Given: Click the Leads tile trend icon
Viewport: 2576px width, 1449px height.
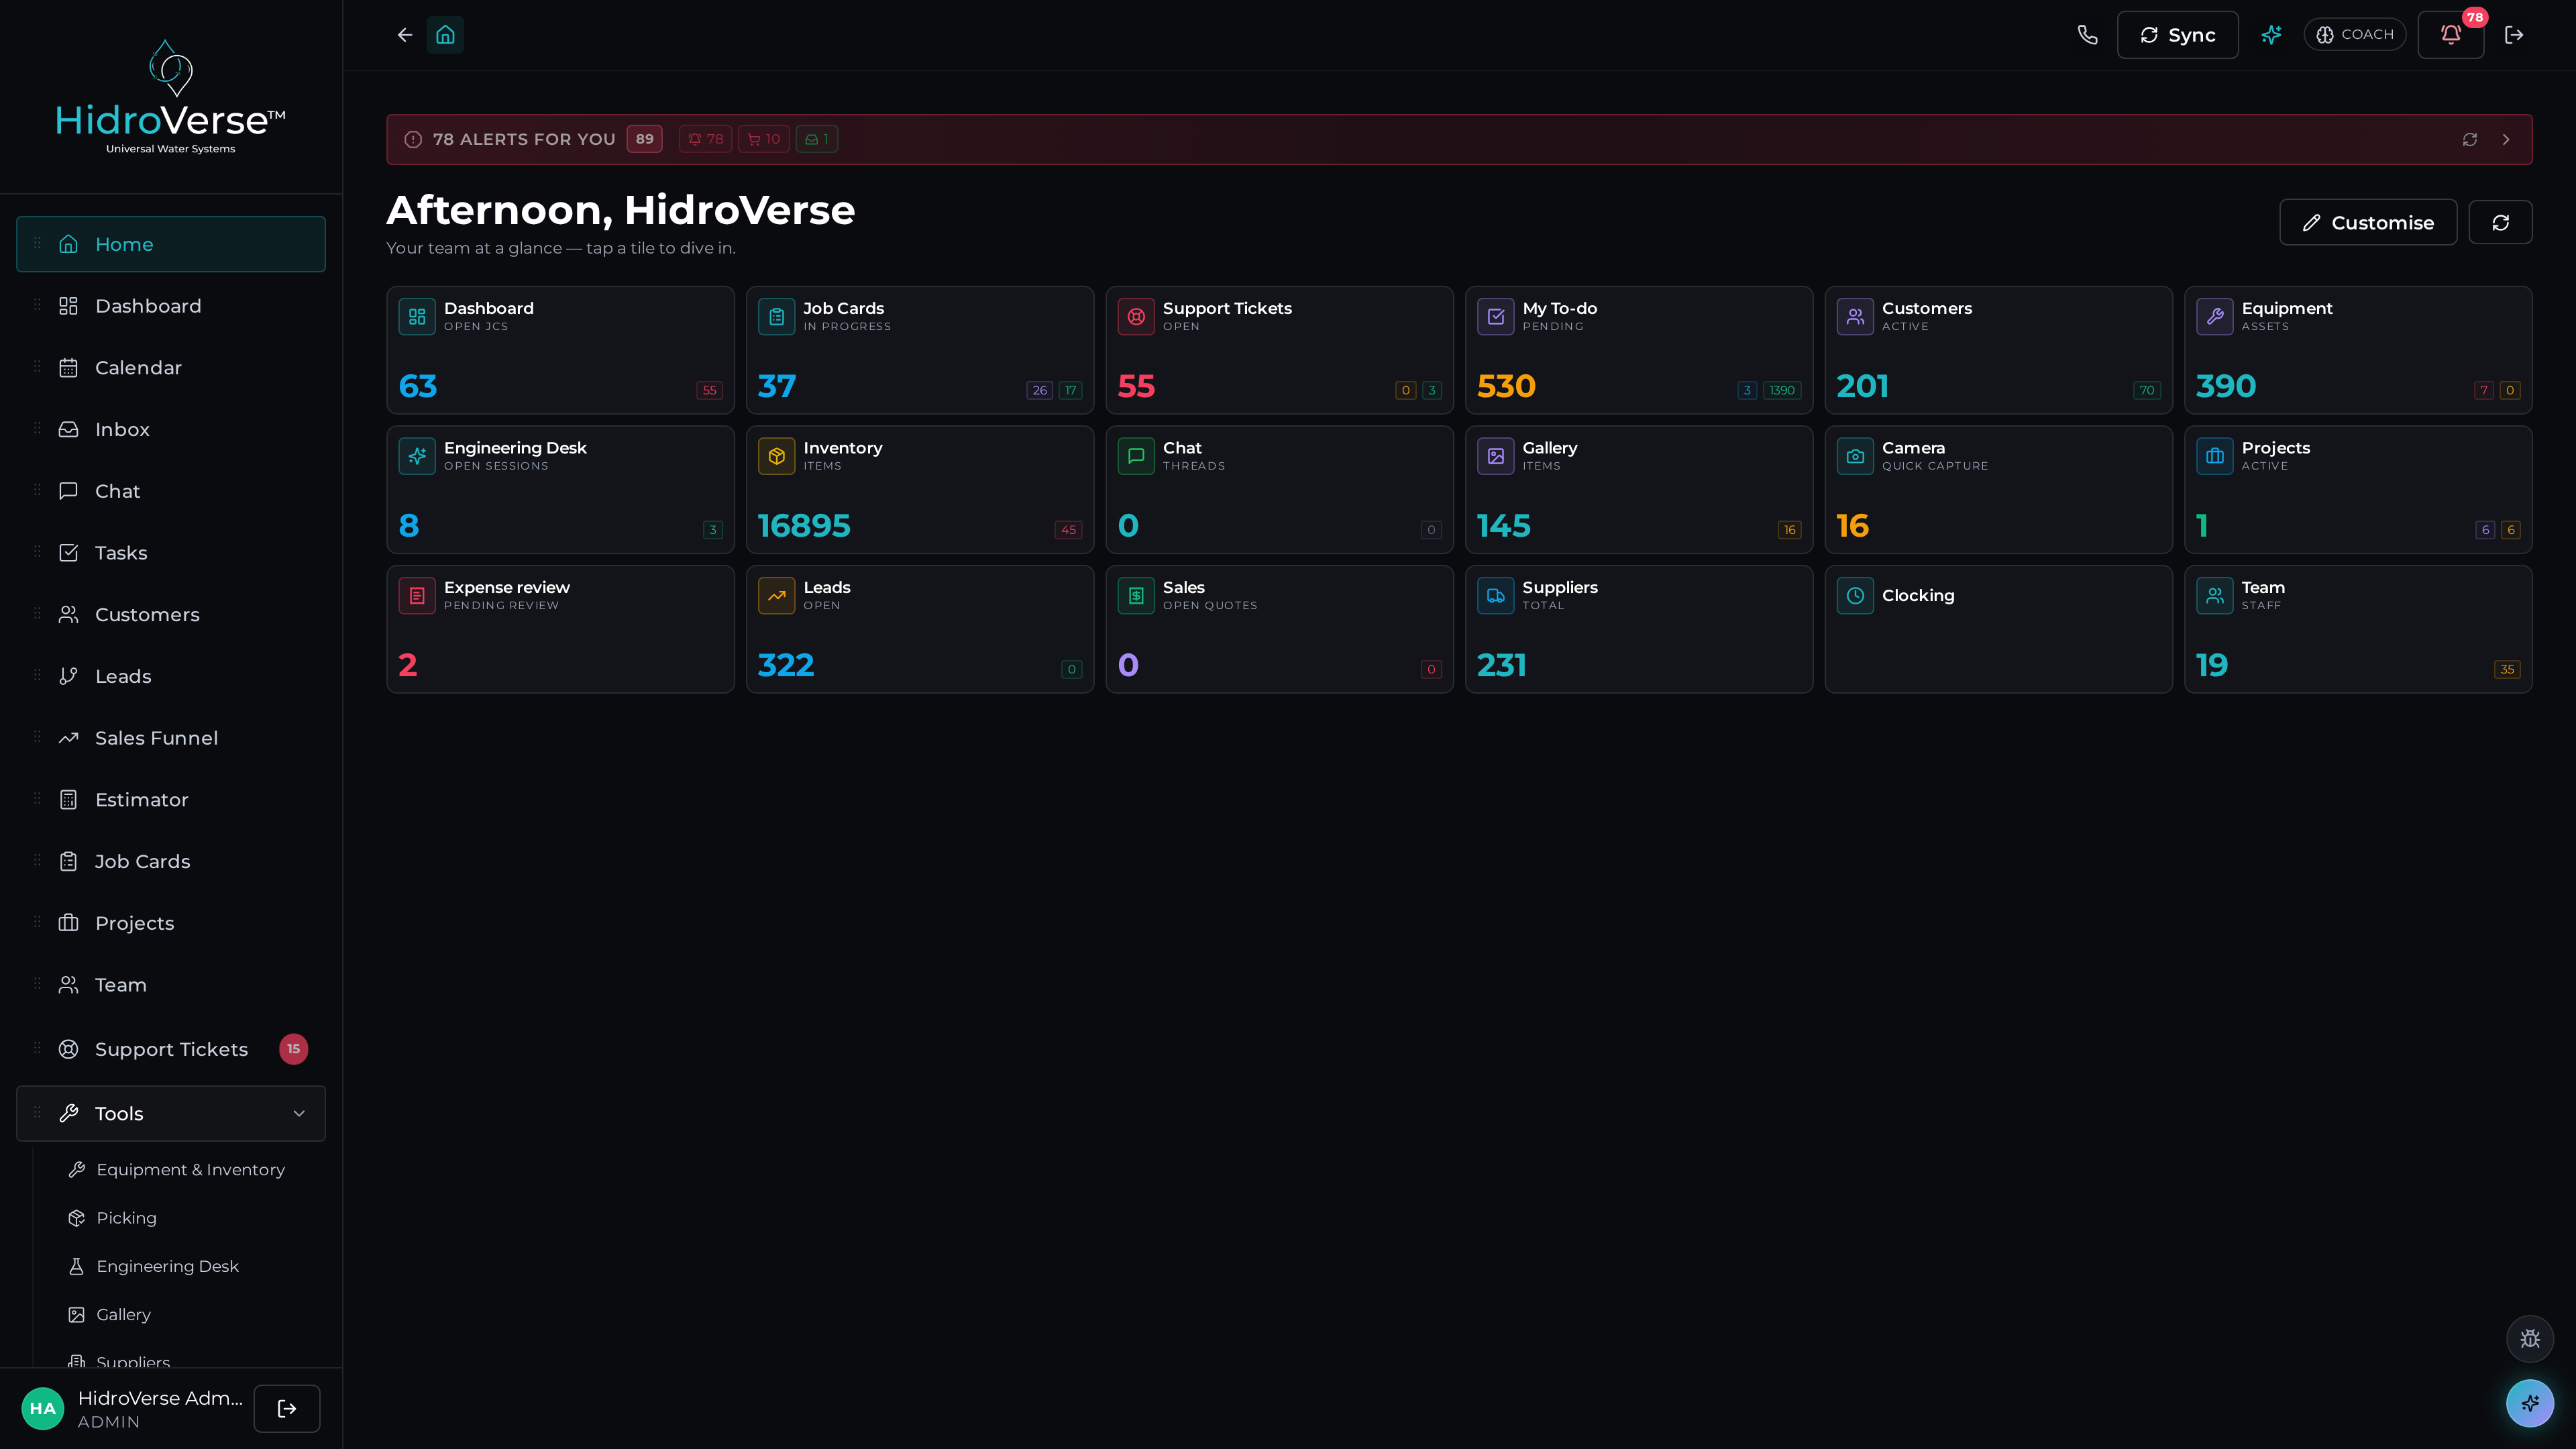Looking at the screenshot, I should [x=777, y=595].
